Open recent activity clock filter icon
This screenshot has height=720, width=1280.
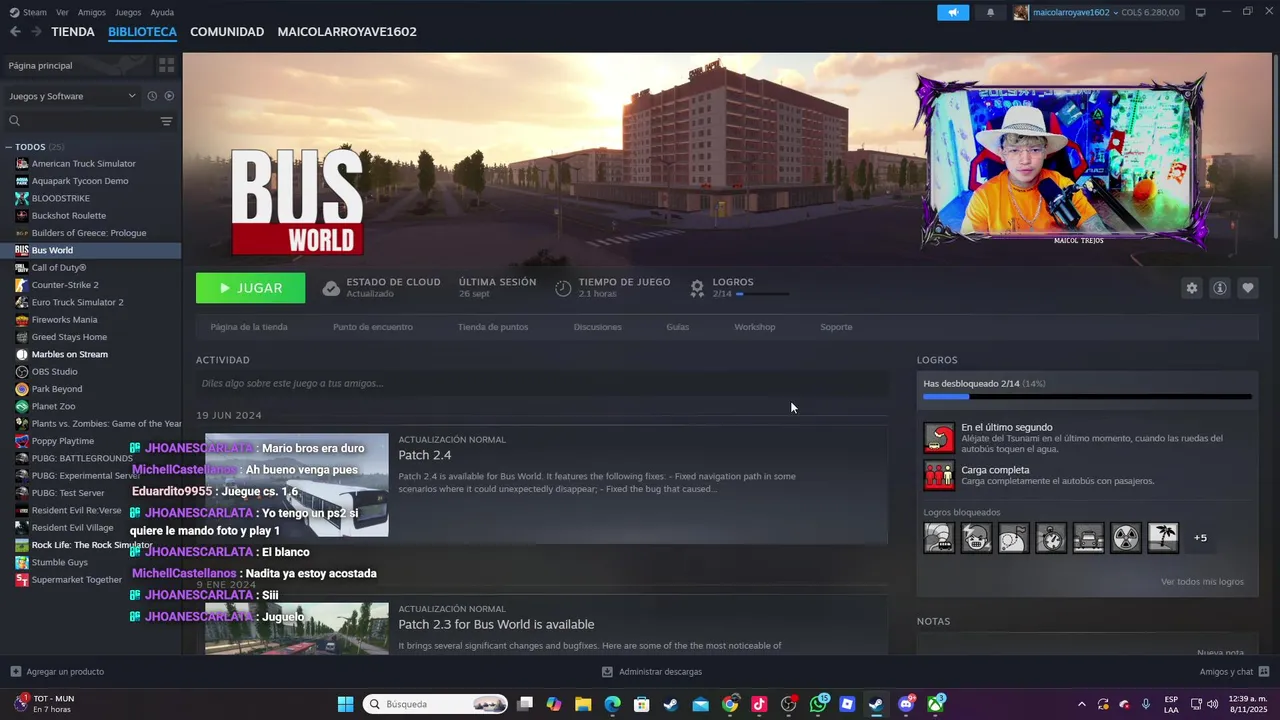click(152, 96)
